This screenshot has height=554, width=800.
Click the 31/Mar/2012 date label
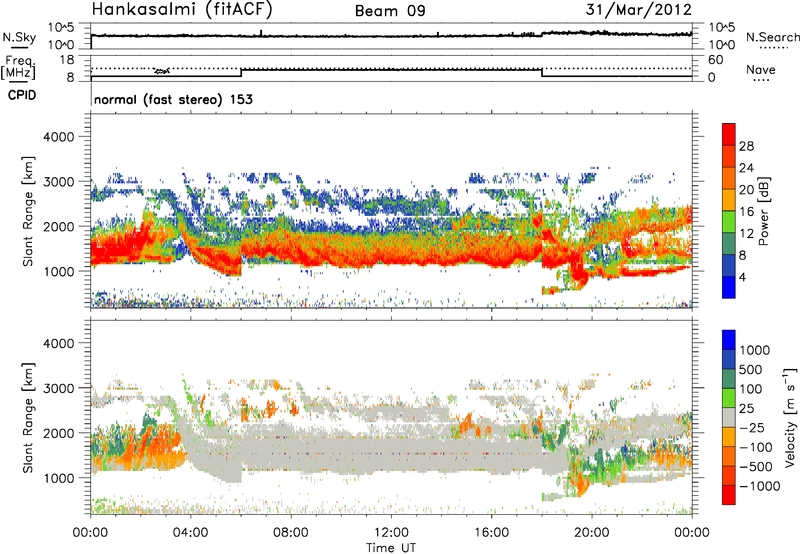(x=639, y=9)
